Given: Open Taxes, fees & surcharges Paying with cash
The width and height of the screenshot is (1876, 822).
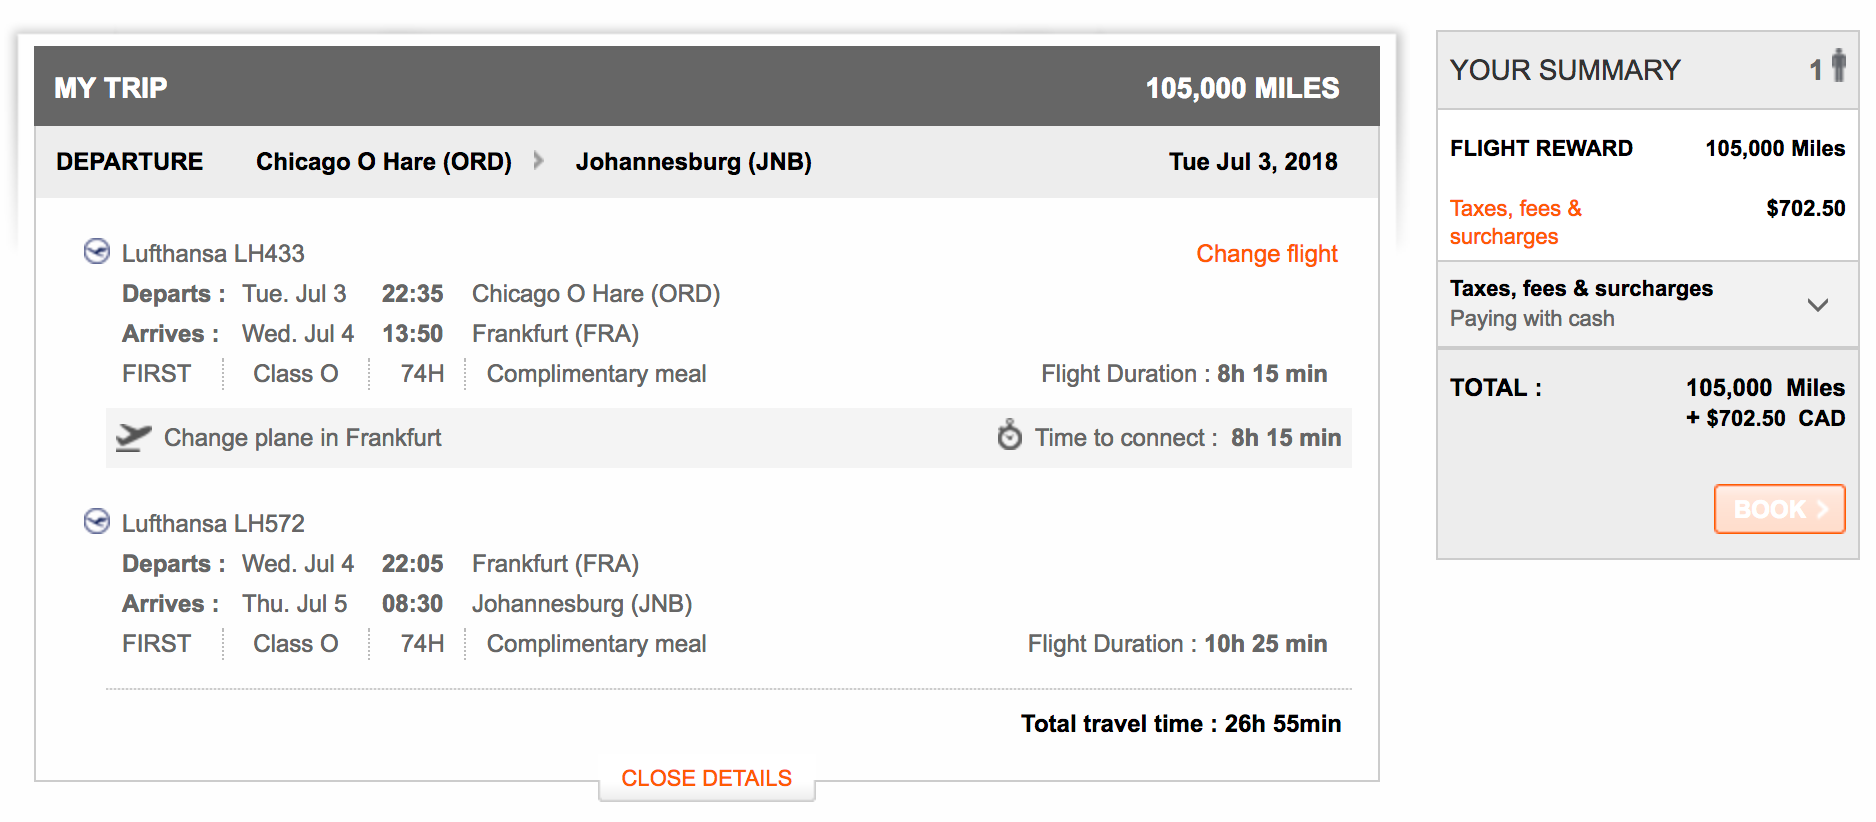Looking at the screenshot, I should (1581, 303).
